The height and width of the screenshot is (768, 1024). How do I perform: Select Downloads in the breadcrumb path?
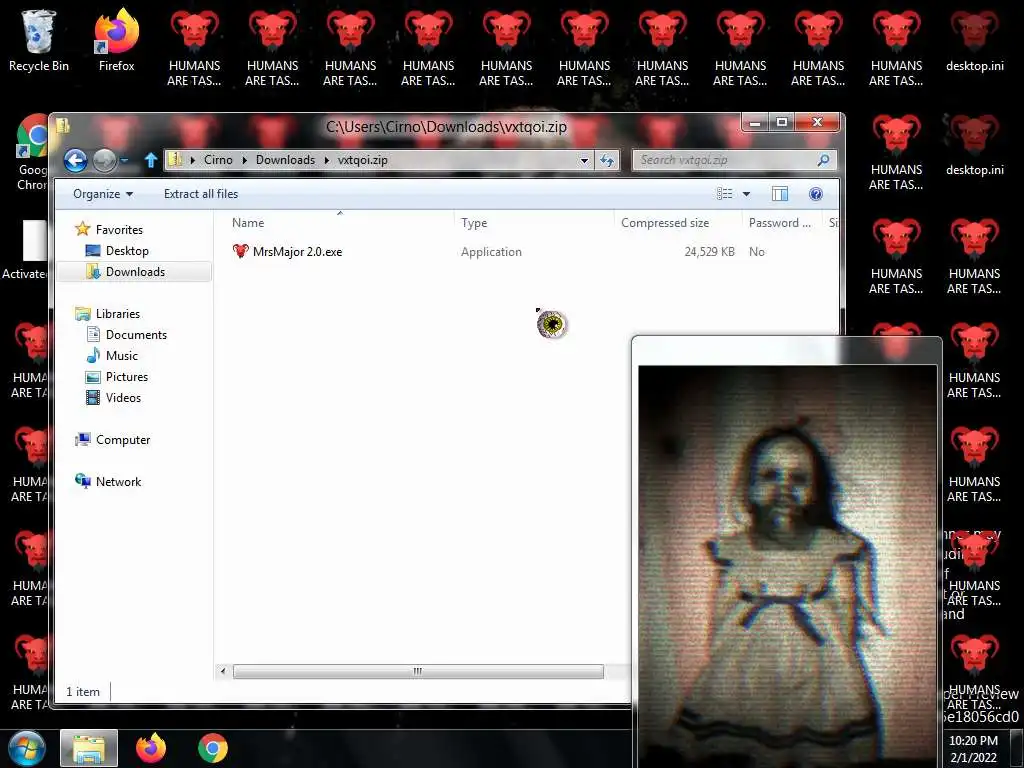point(285,160)
